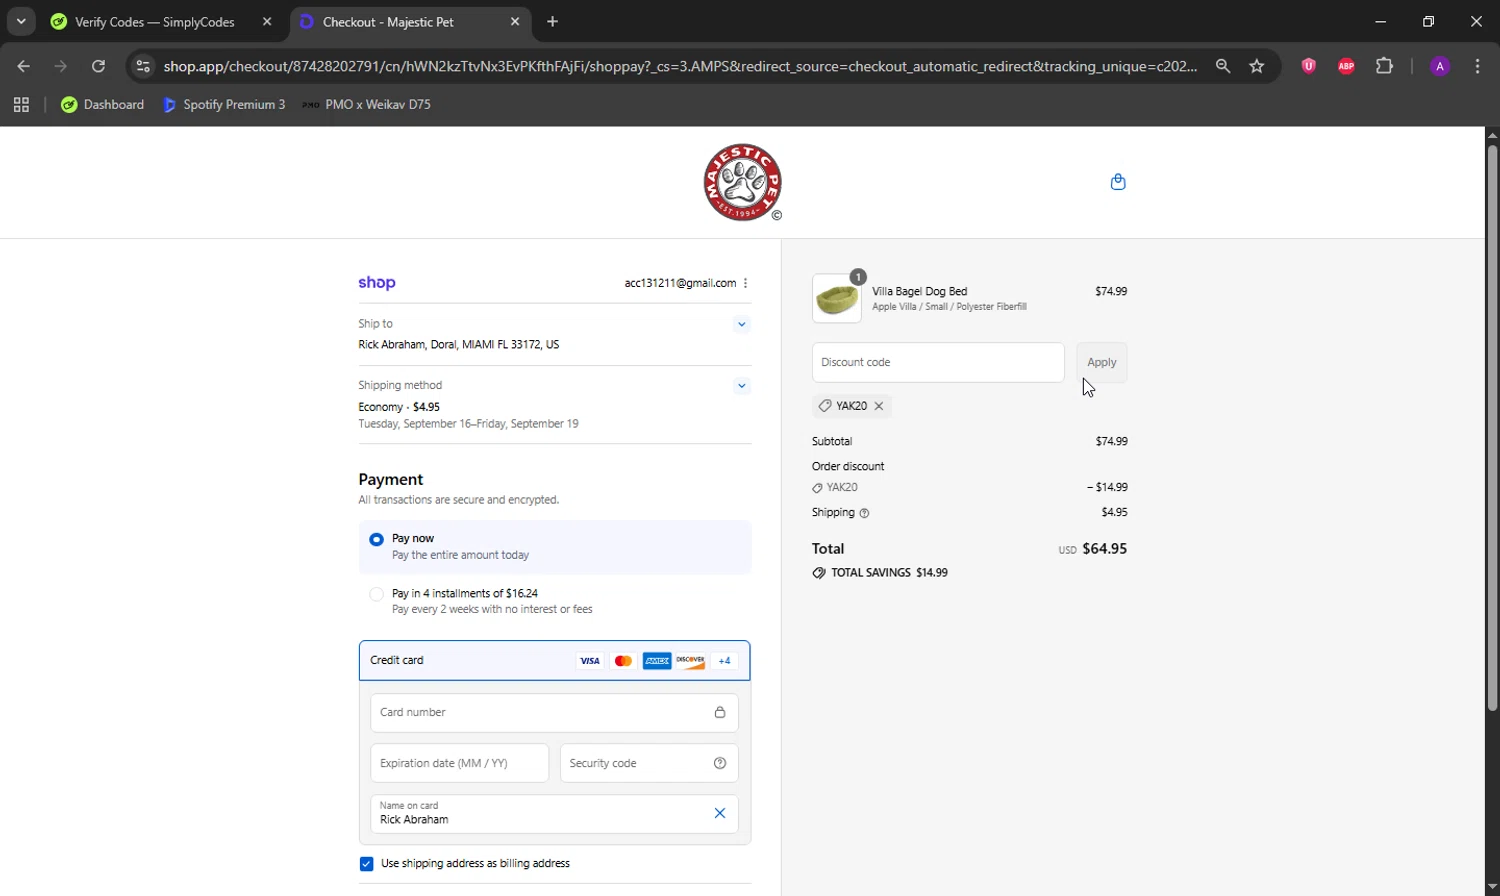
Task: Open the tab search dropdown
Action: (21, 21)
